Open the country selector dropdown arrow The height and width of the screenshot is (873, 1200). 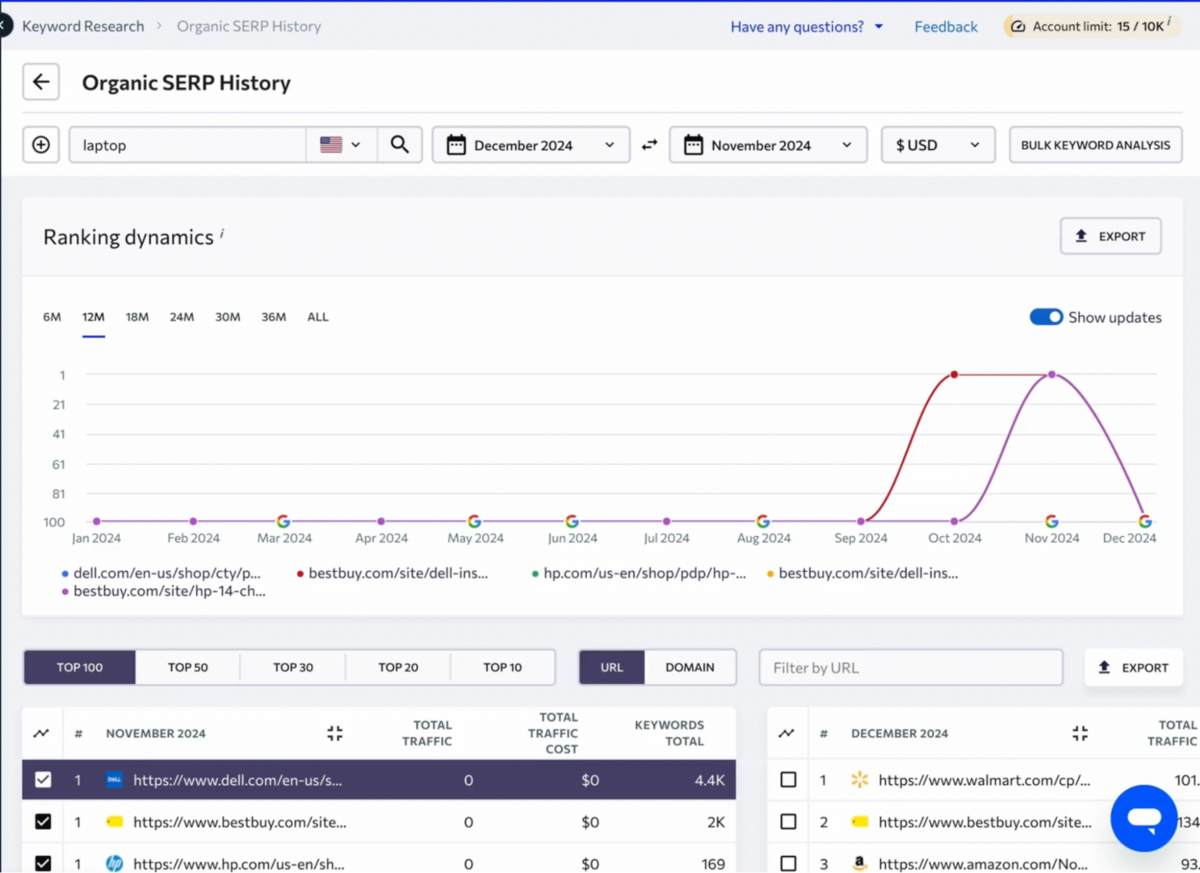355,145
